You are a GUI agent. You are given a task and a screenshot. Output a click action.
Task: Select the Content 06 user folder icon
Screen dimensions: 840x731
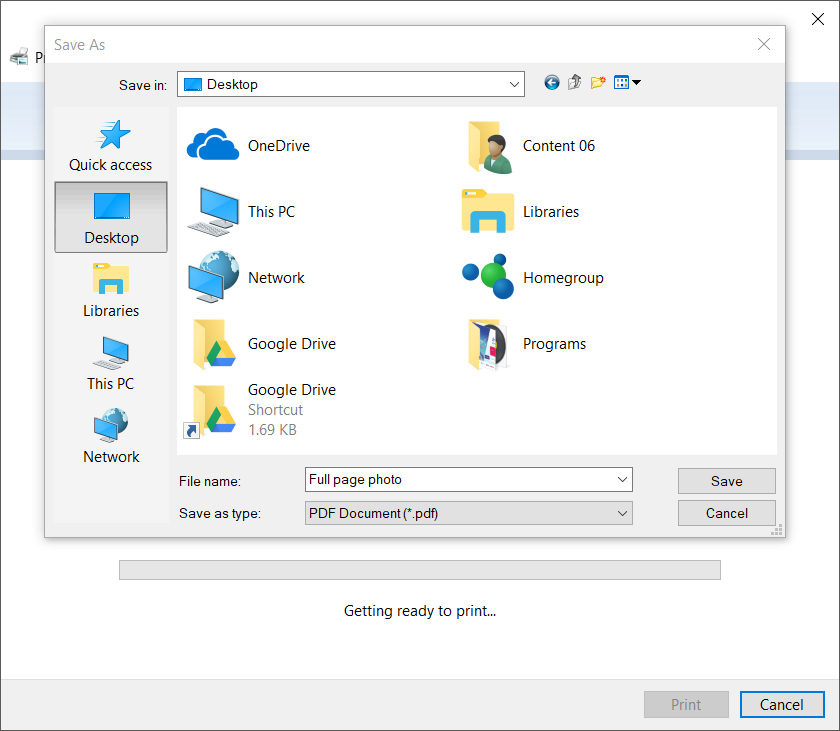coord(490,147)
